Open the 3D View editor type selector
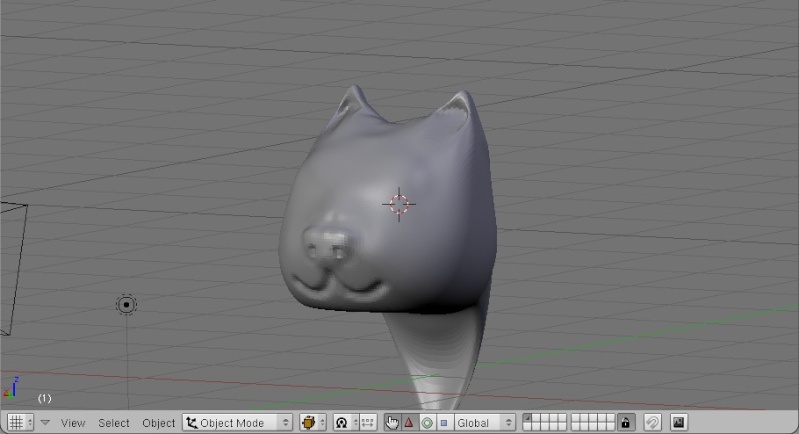 (x=20, y=422)
